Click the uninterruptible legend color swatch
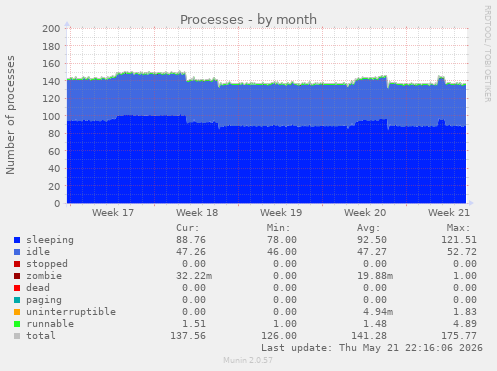Image resolution: width=497 pixels, height=371 pixels. (17, 312)
